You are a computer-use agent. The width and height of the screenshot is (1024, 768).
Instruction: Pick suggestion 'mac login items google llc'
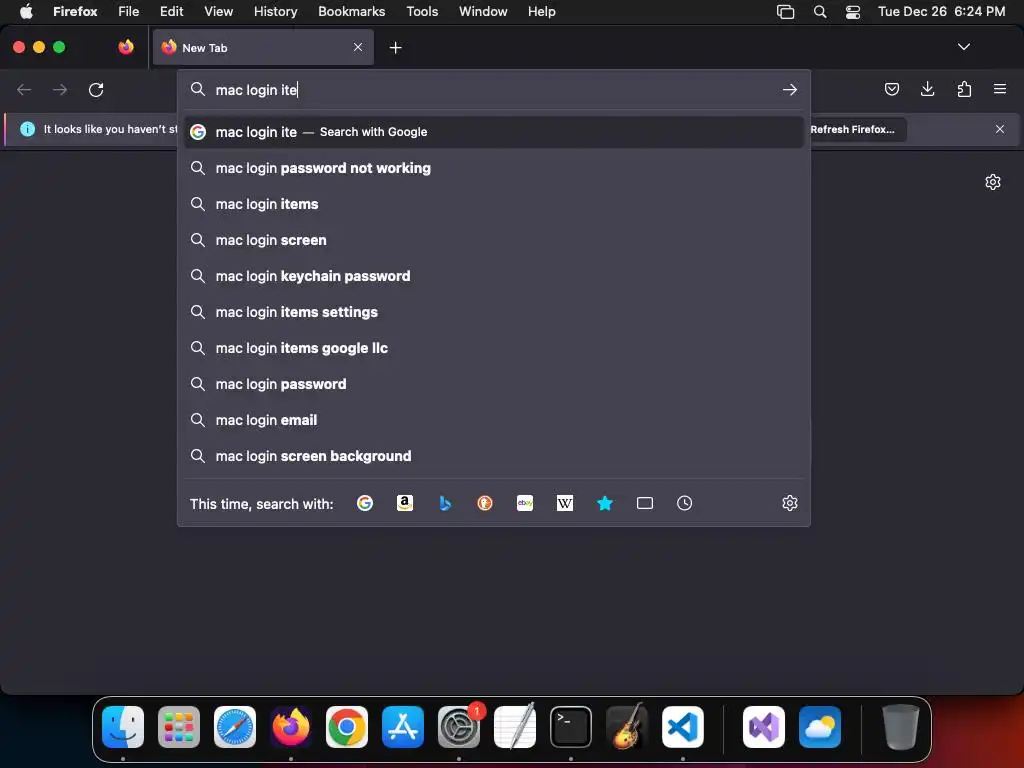(493, 347)
